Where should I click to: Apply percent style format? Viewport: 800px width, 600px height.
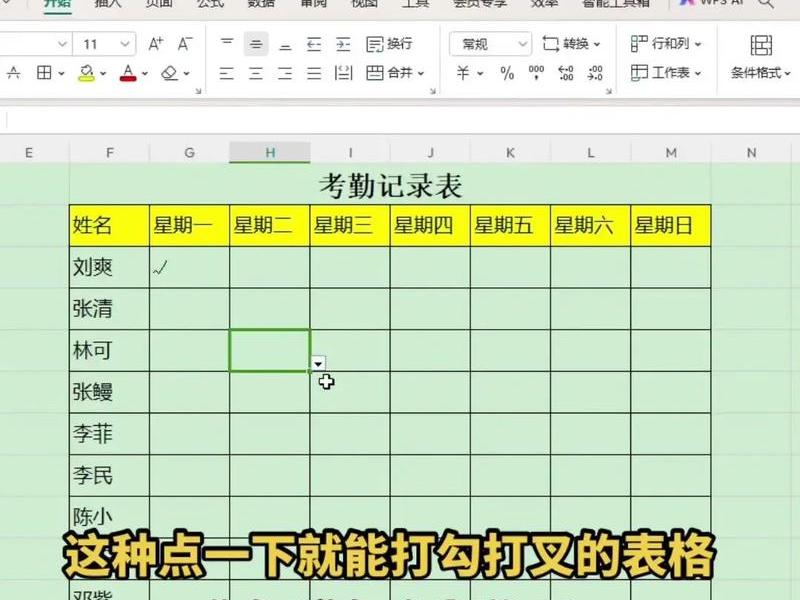(507, 73)
